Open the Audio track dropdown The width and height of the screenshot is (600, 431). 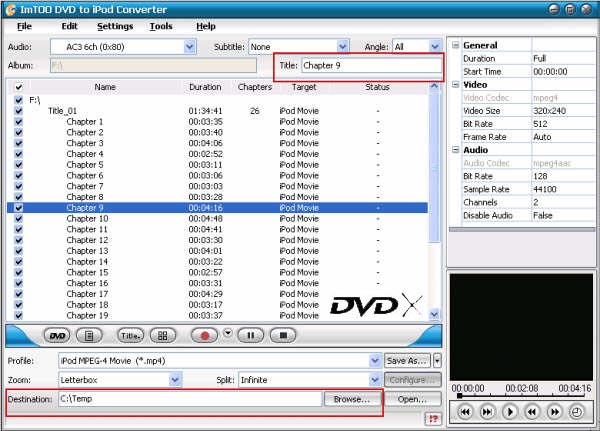(190, 47)
